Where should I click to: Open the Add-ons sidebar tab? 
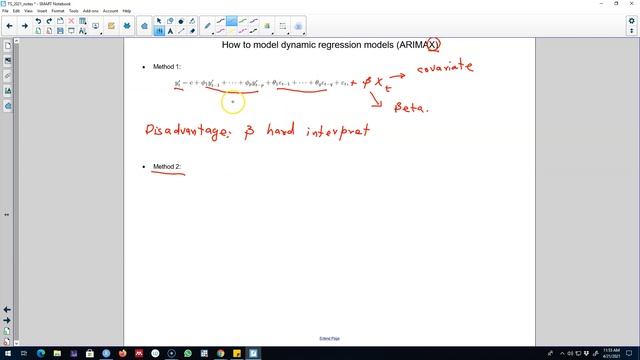point(8,106)
